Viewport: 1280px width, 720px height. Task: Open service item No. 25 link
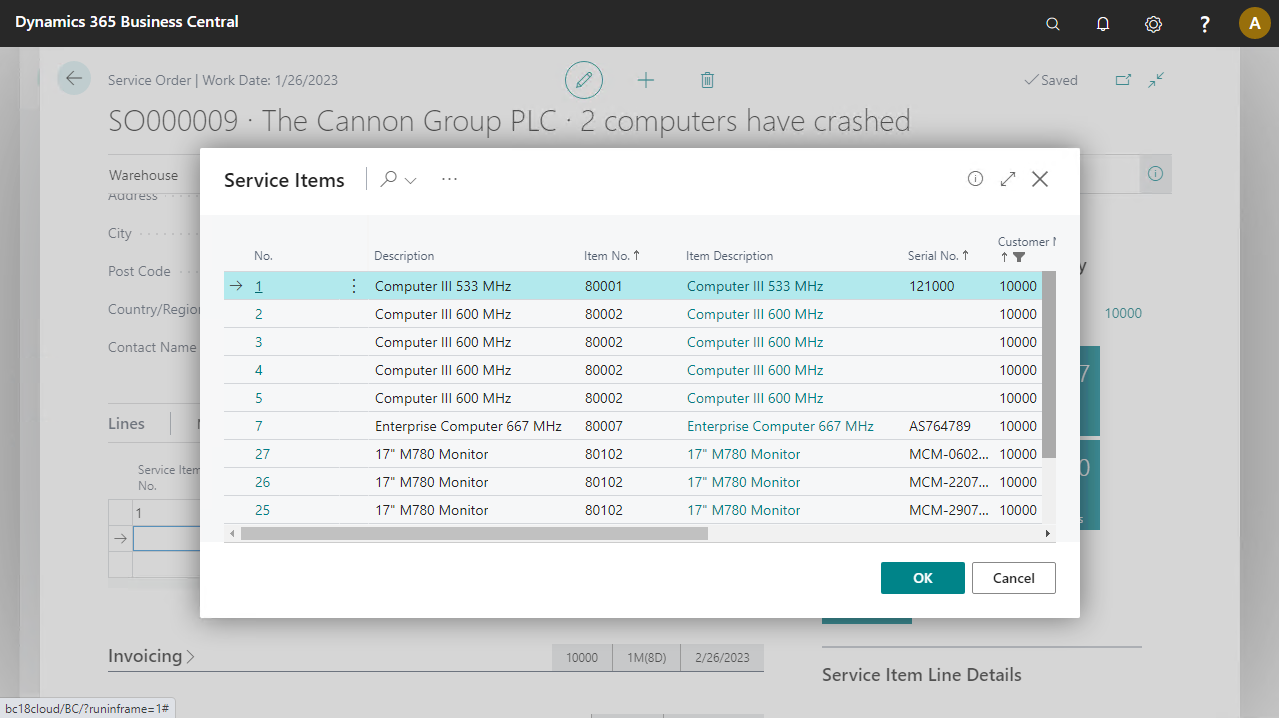pos(262,510)
